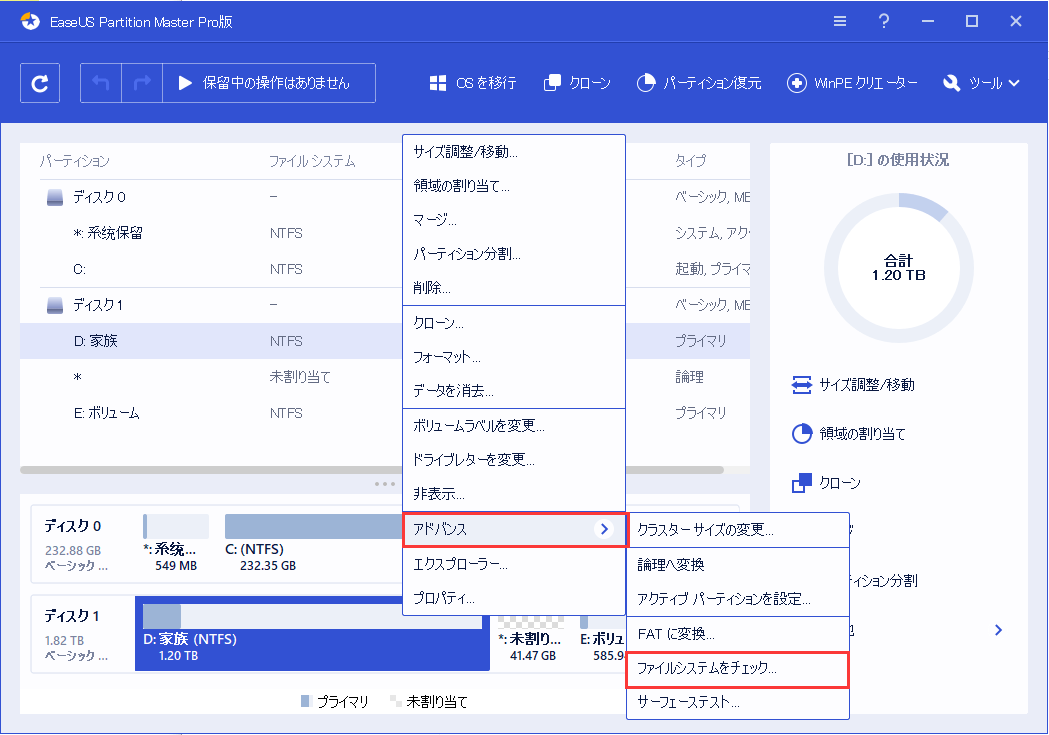
Task: Open the hamburger menu in title bar
Action: point(840,21)
